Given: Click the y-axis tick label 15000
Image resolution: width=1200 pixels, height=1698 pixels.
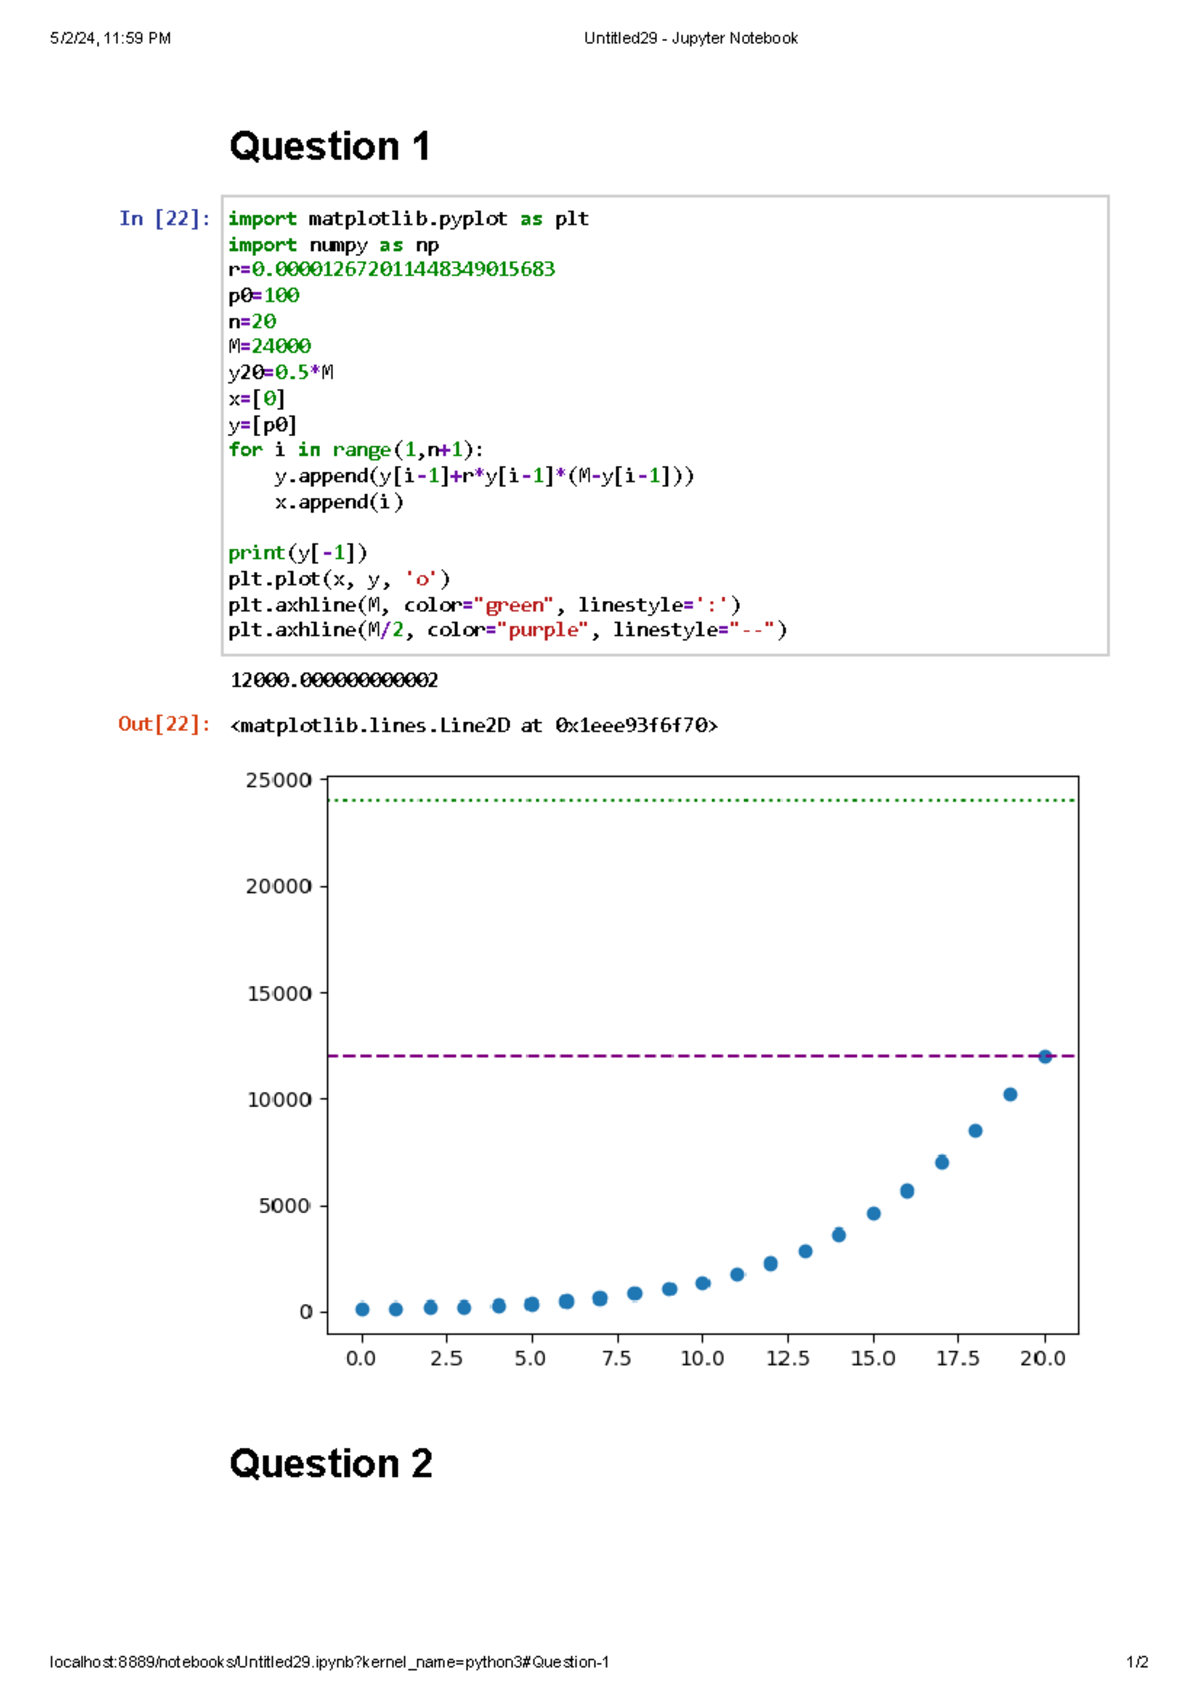Looking at the screenshot, I should (279, 994).
